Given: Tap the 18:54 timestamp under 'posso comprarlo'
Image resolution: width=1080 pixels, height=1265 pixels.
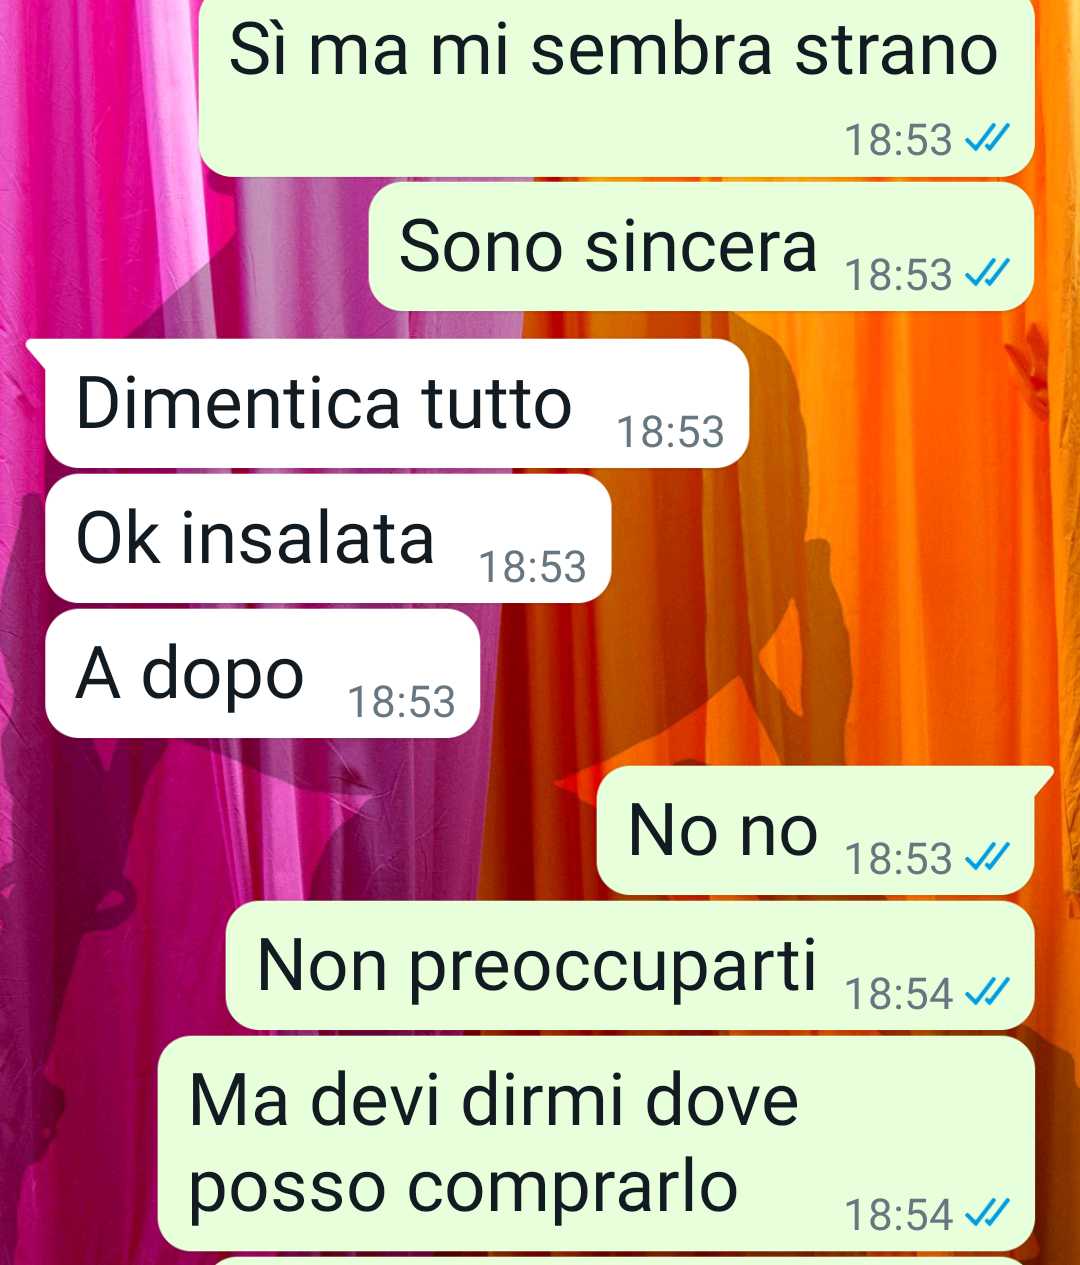Looking at the screenshot, I should [899, 1214].
